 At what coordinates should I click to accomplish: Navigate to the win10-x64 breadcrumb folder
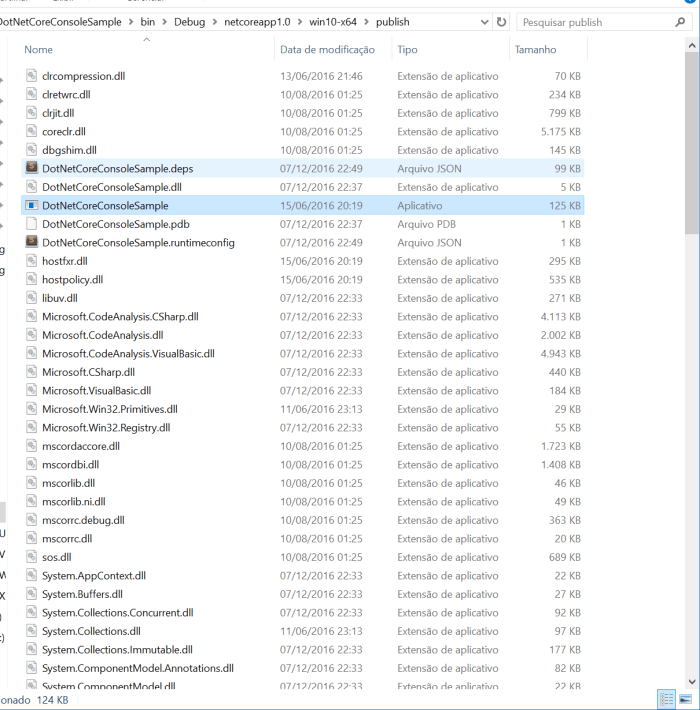[333, 22]
